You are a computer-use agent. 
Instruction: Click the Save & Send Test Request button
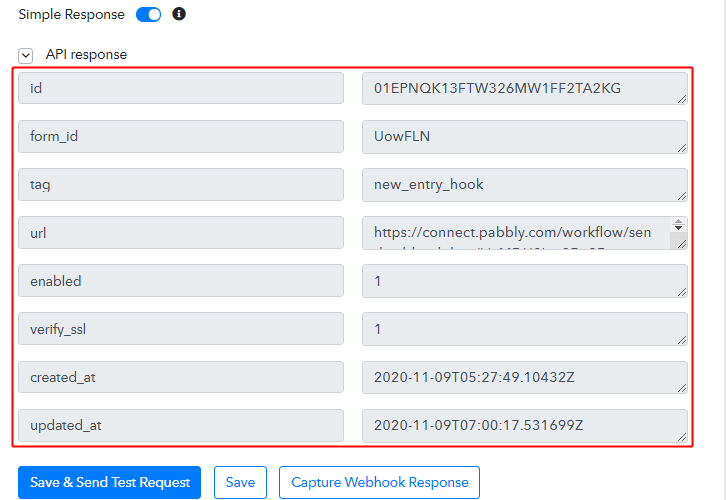[110, 482]
